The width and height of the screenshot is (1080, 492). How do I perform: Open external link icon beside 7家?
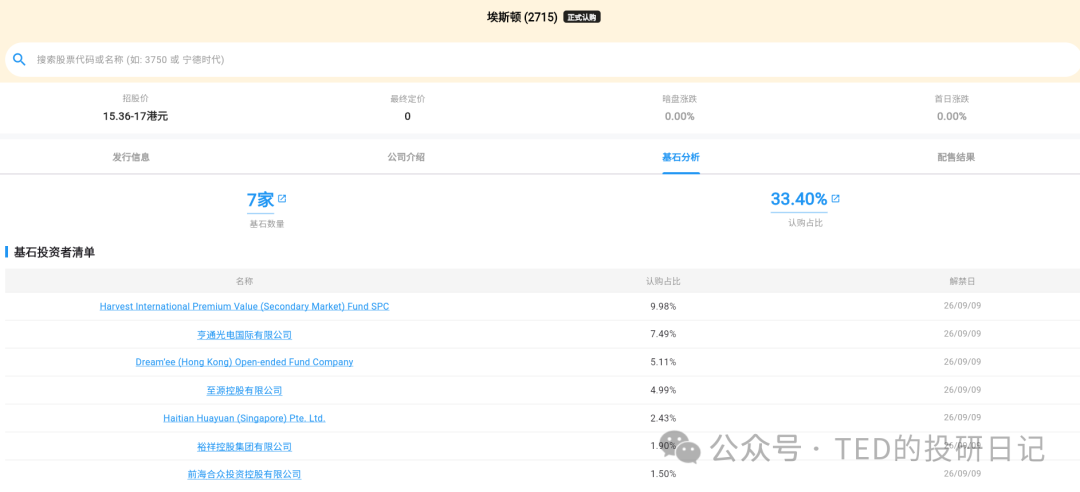282,198
